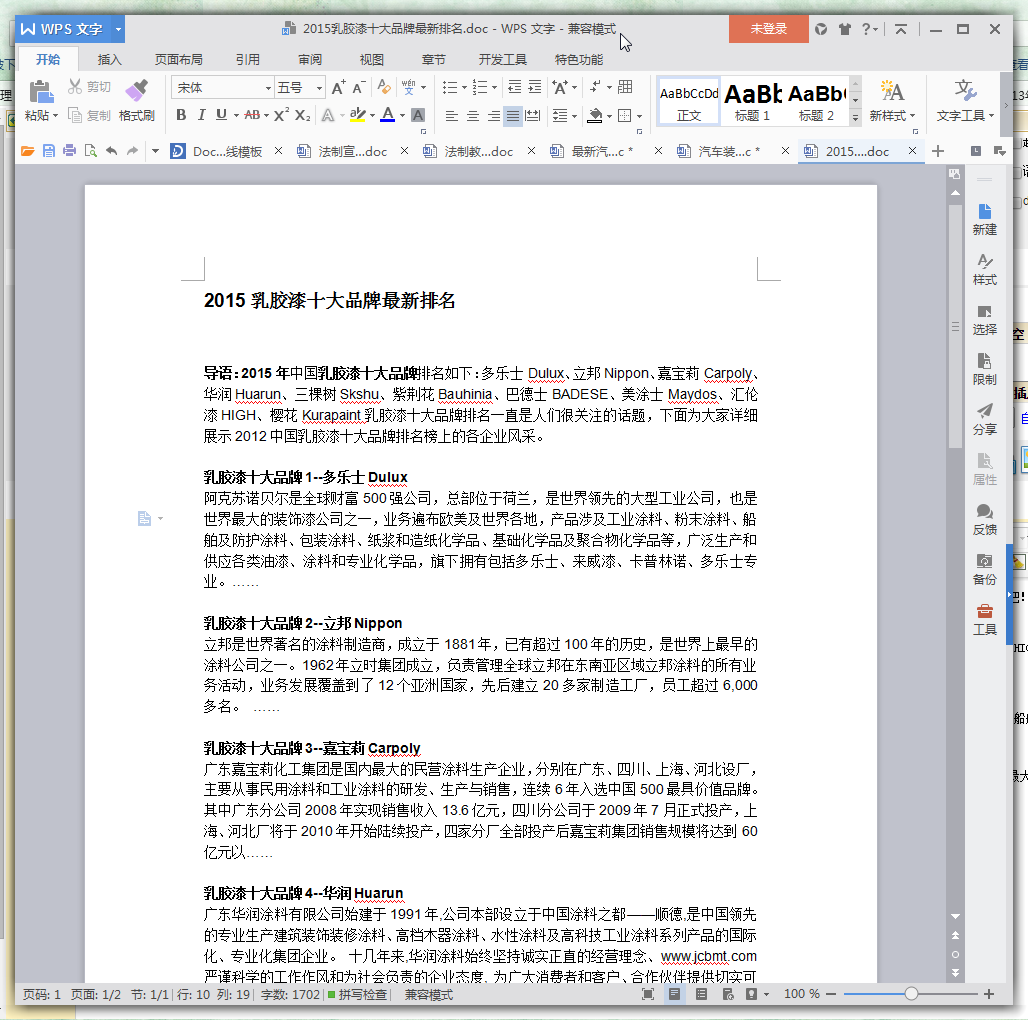Expand the bullet list style dropdown
This screenshot has width=1028, height=1020.
(x=464, y=88)
